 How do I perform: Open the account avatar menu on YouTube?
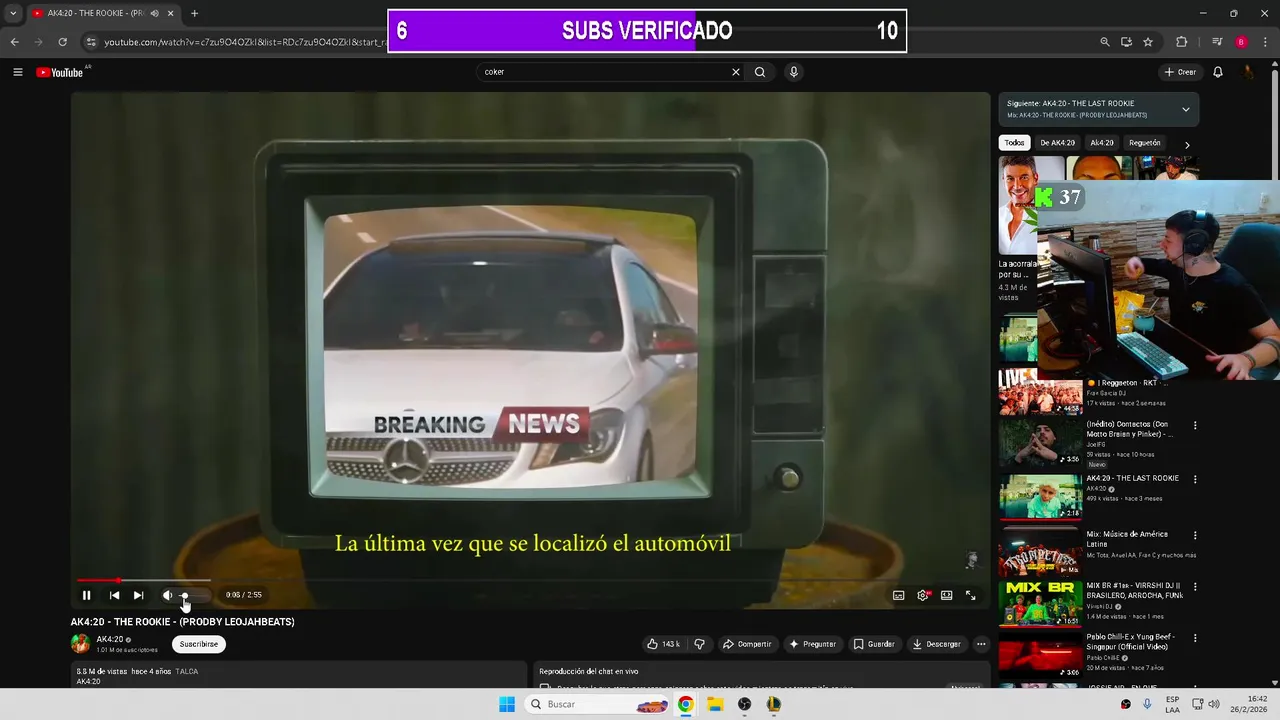tap(1248, 72)
